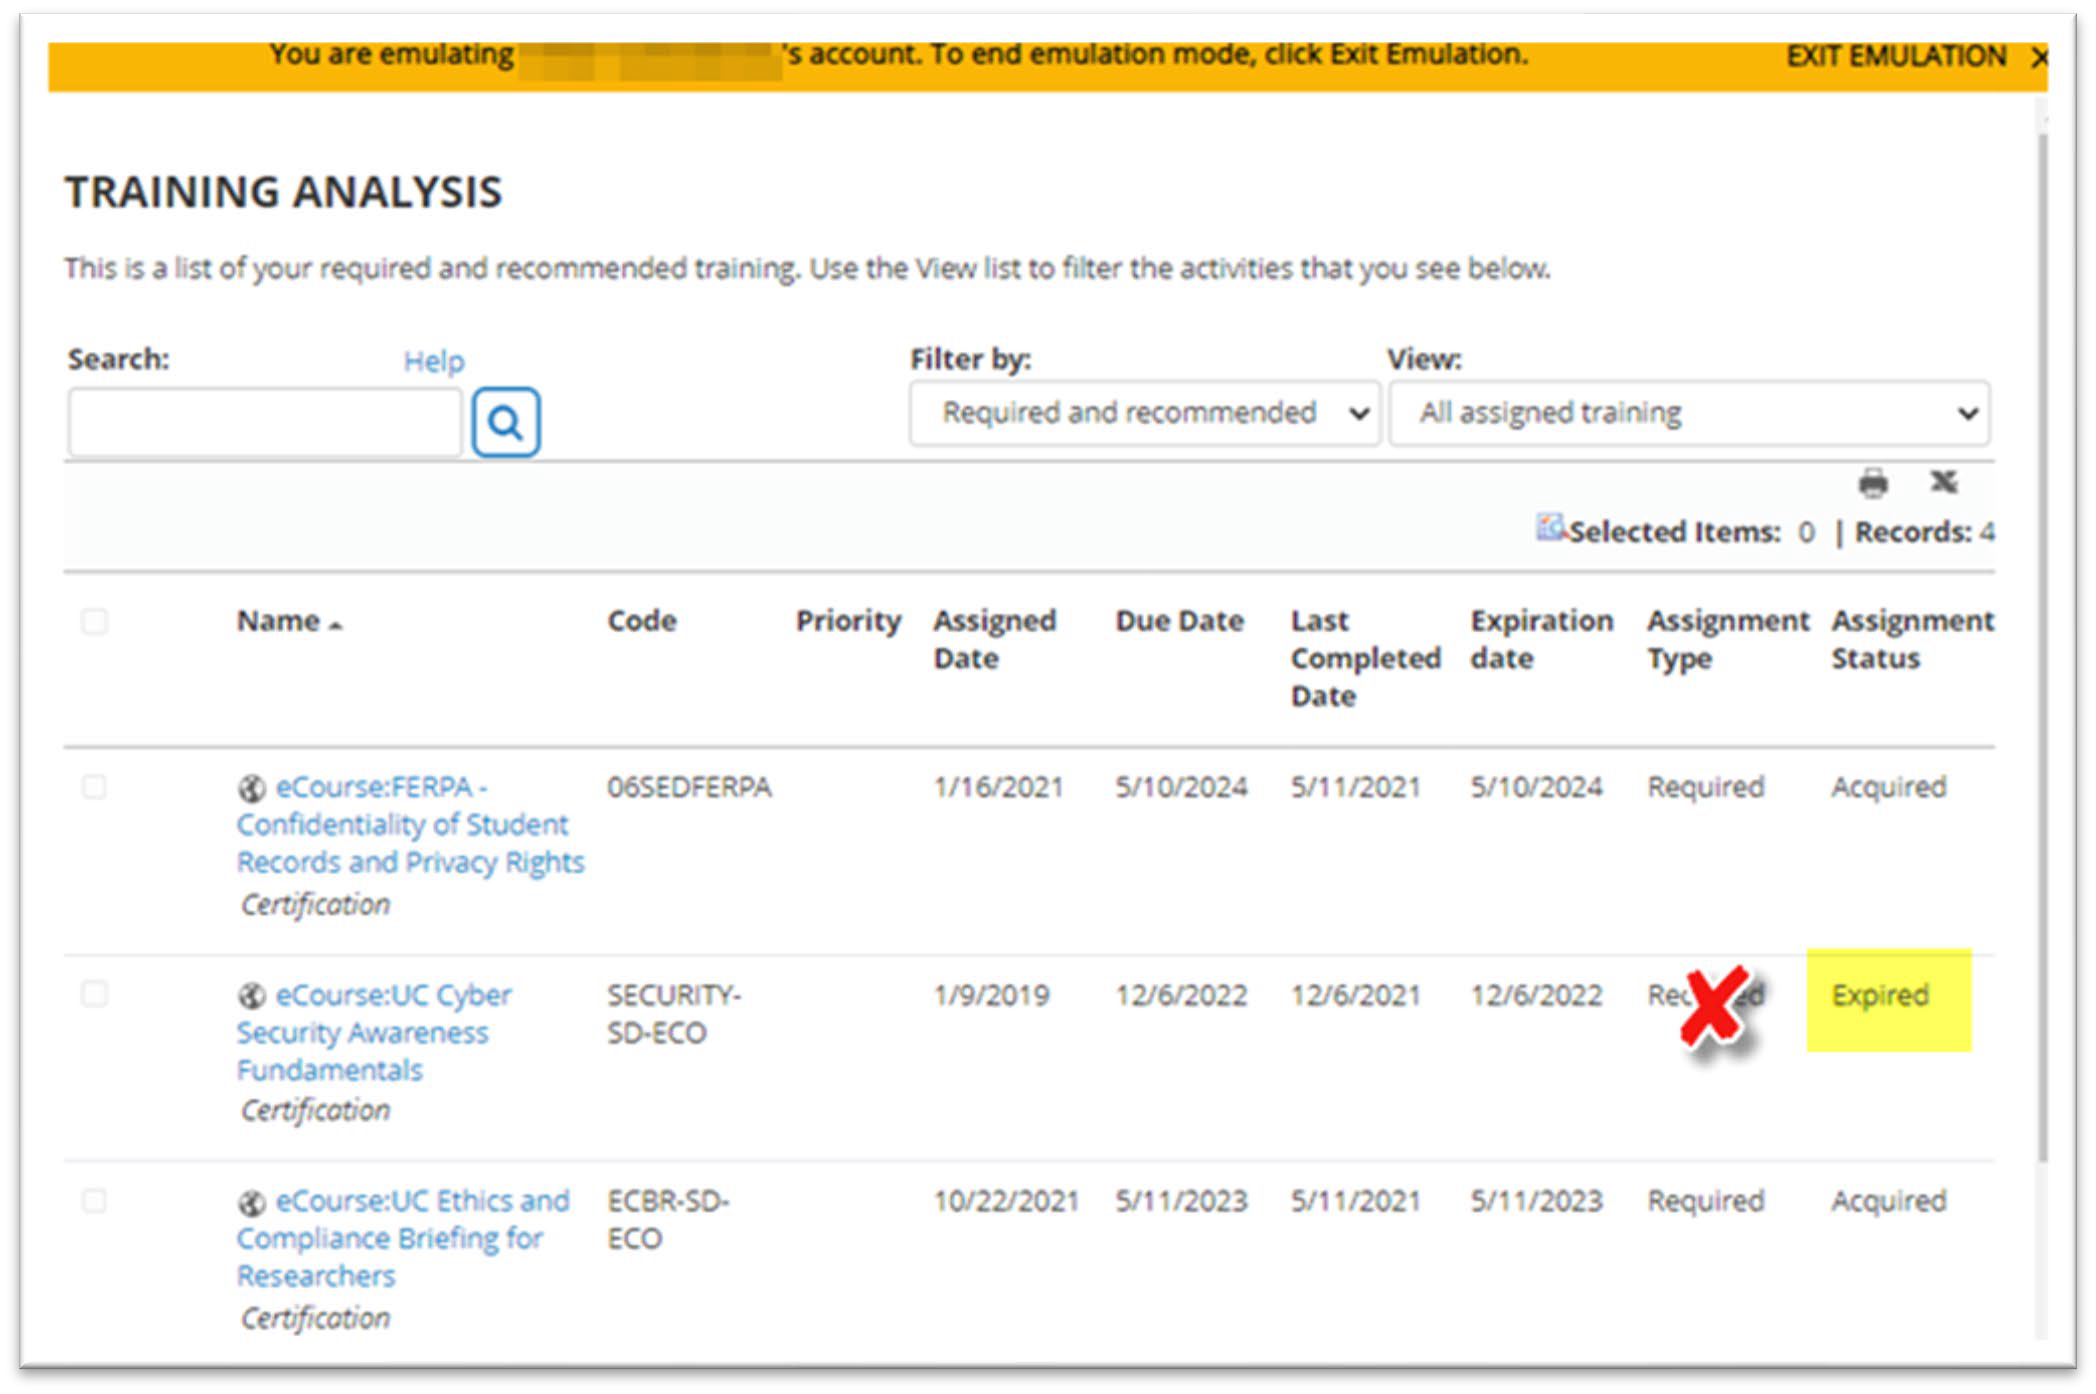Click code cell SECURITY-SD-ECO
This screenshot has width=2096, height=1394.
point(674,1014)
